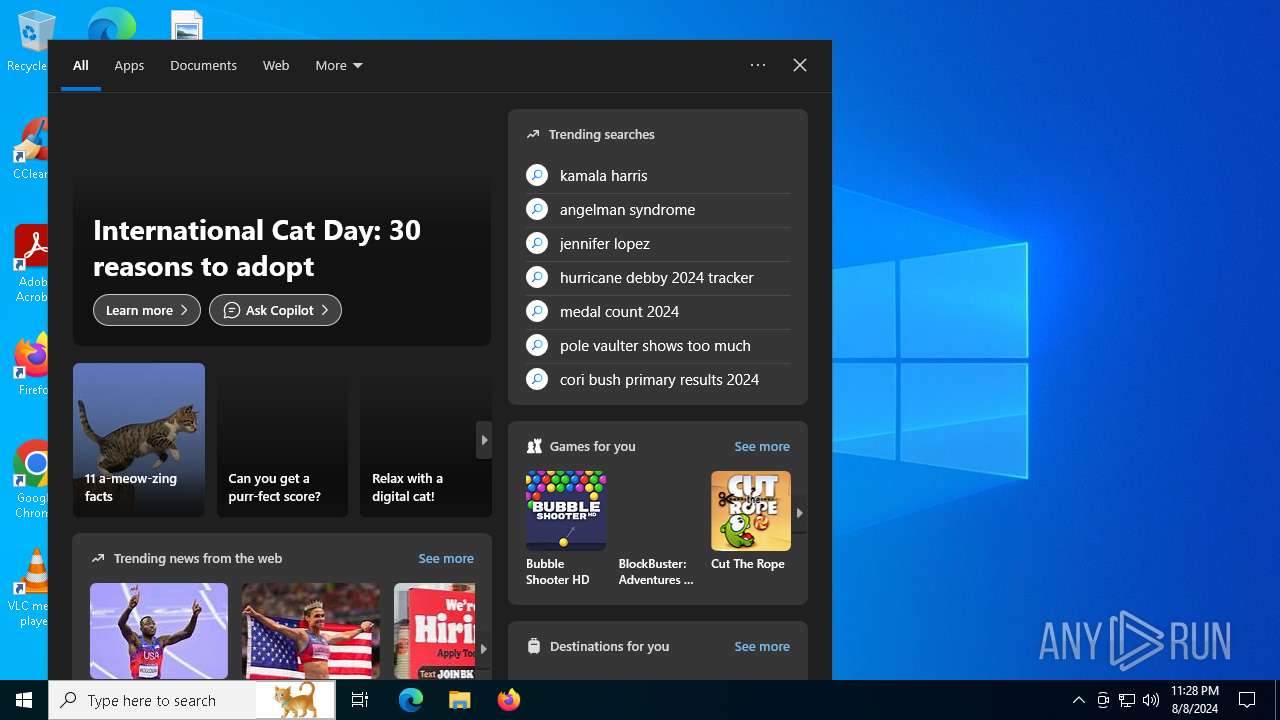Open network status tray icon
Viewport: 1280px width, 720px height.
pyautogui.click(x=1127, y=700)
